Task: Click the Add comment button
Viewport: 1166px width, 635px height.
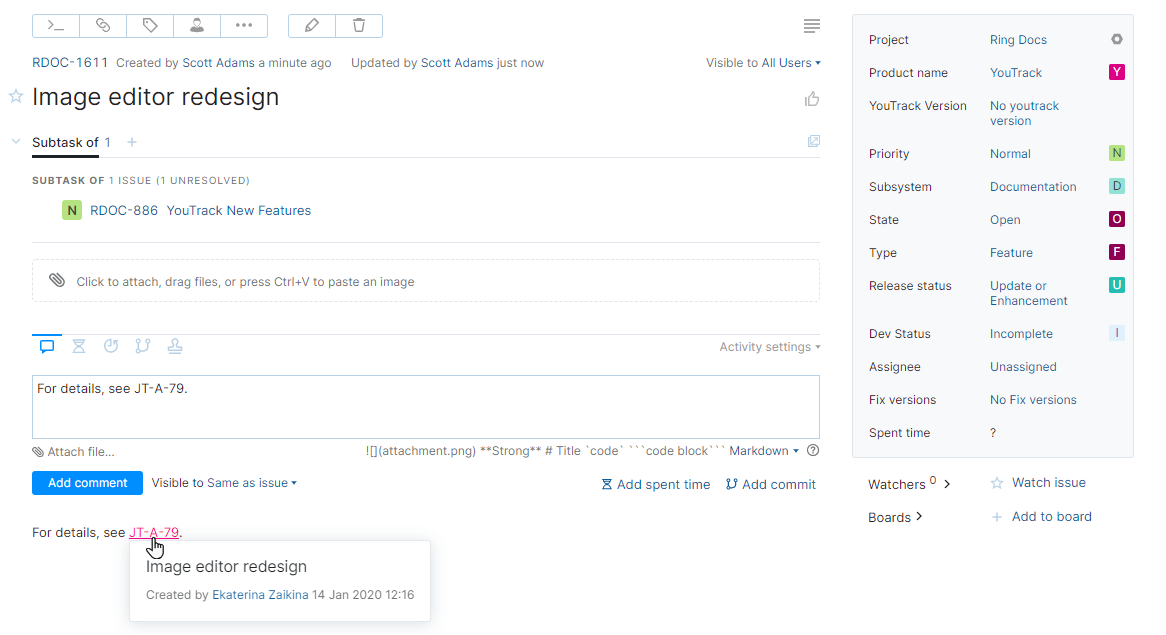Action: [x=87, y=483]
